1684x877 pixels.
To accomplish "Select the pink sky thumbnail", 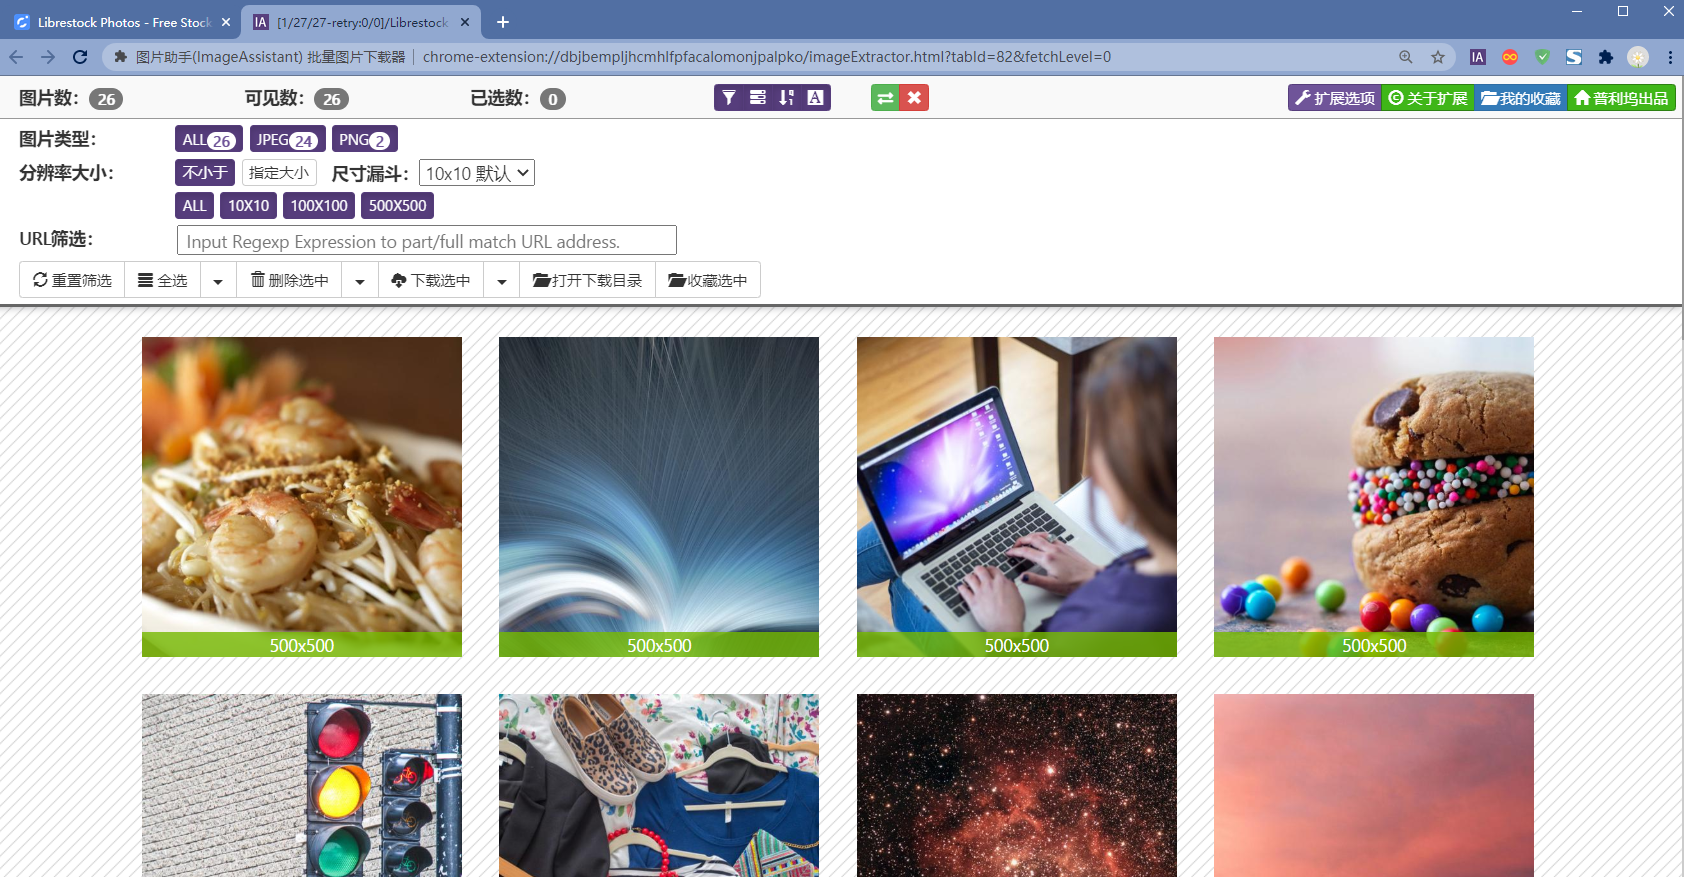I will 1374,785.
